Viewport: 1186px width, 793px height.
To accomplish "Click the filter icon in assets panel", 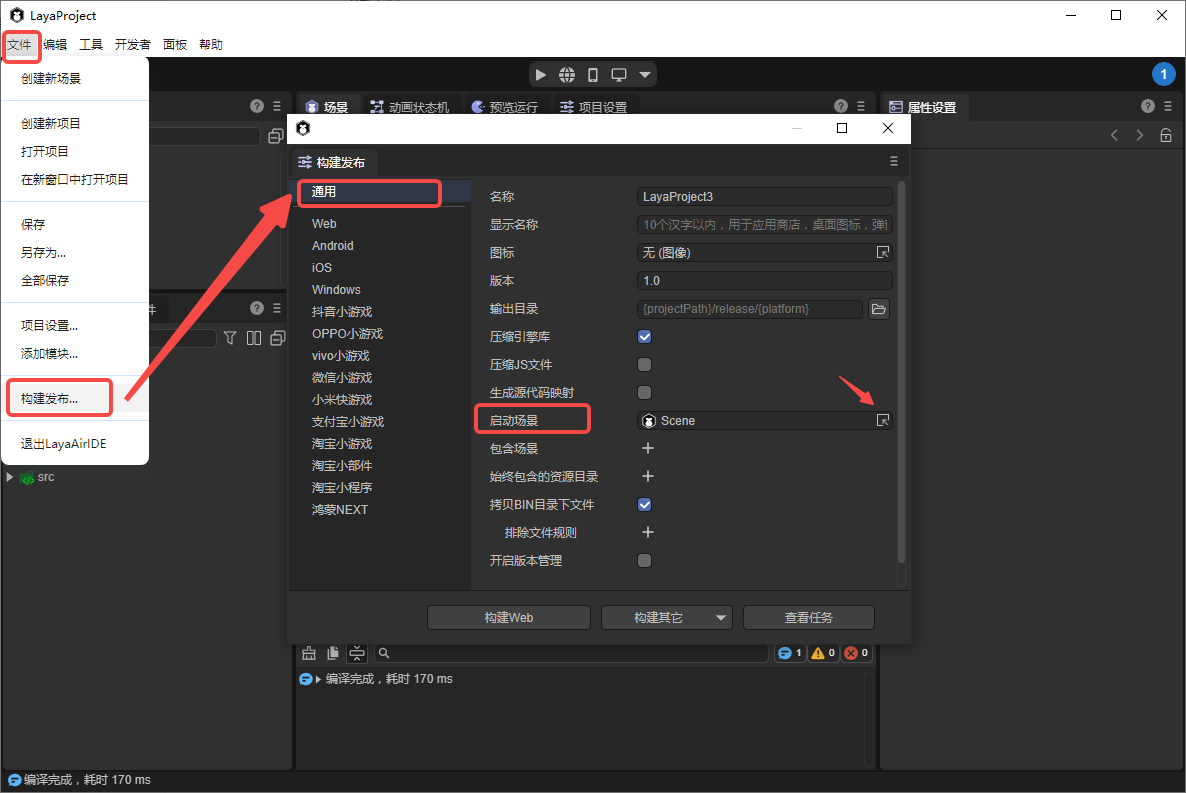I will [x=230, y=338].
